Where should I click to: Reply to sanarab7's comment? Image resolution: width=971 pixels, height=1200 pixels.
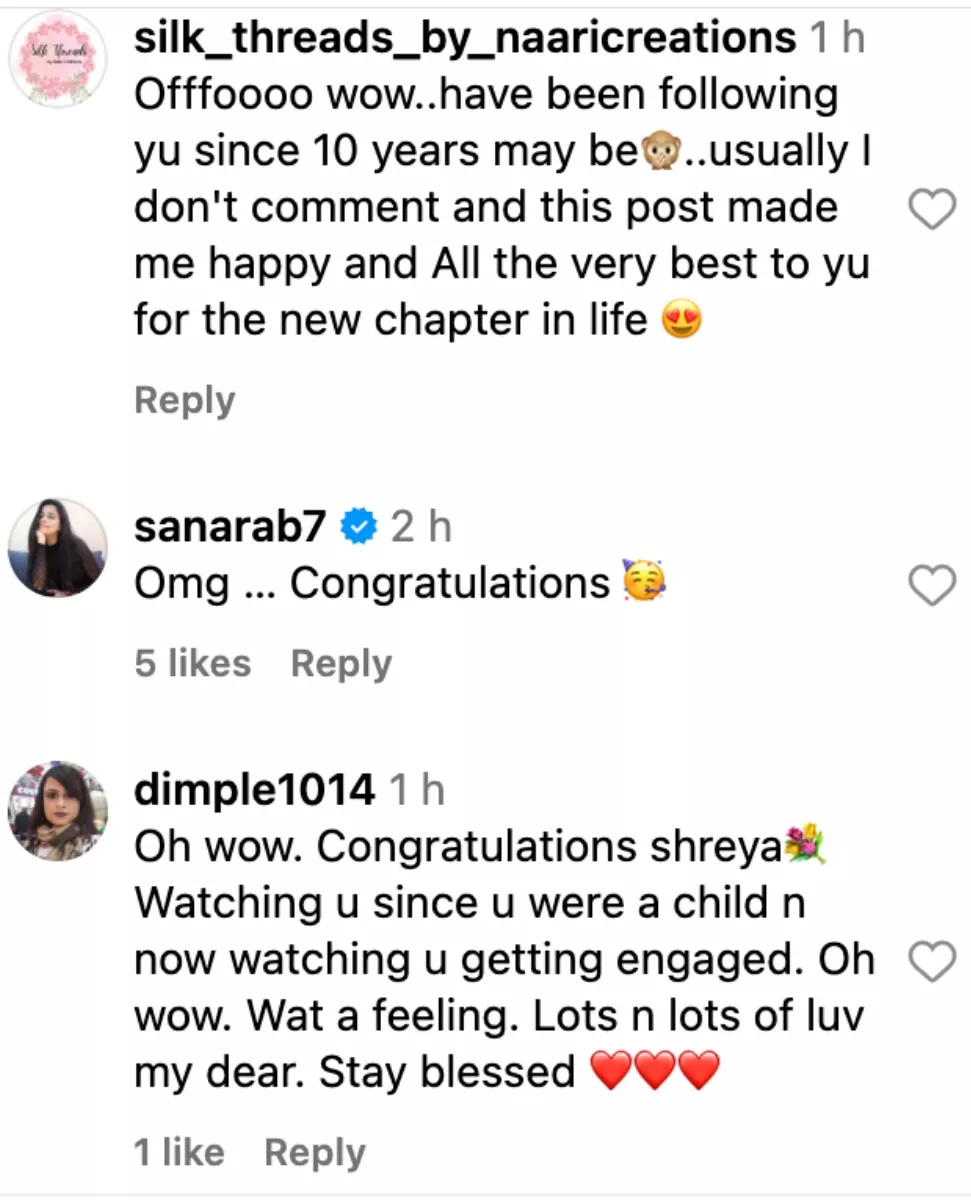coord(341,664)
